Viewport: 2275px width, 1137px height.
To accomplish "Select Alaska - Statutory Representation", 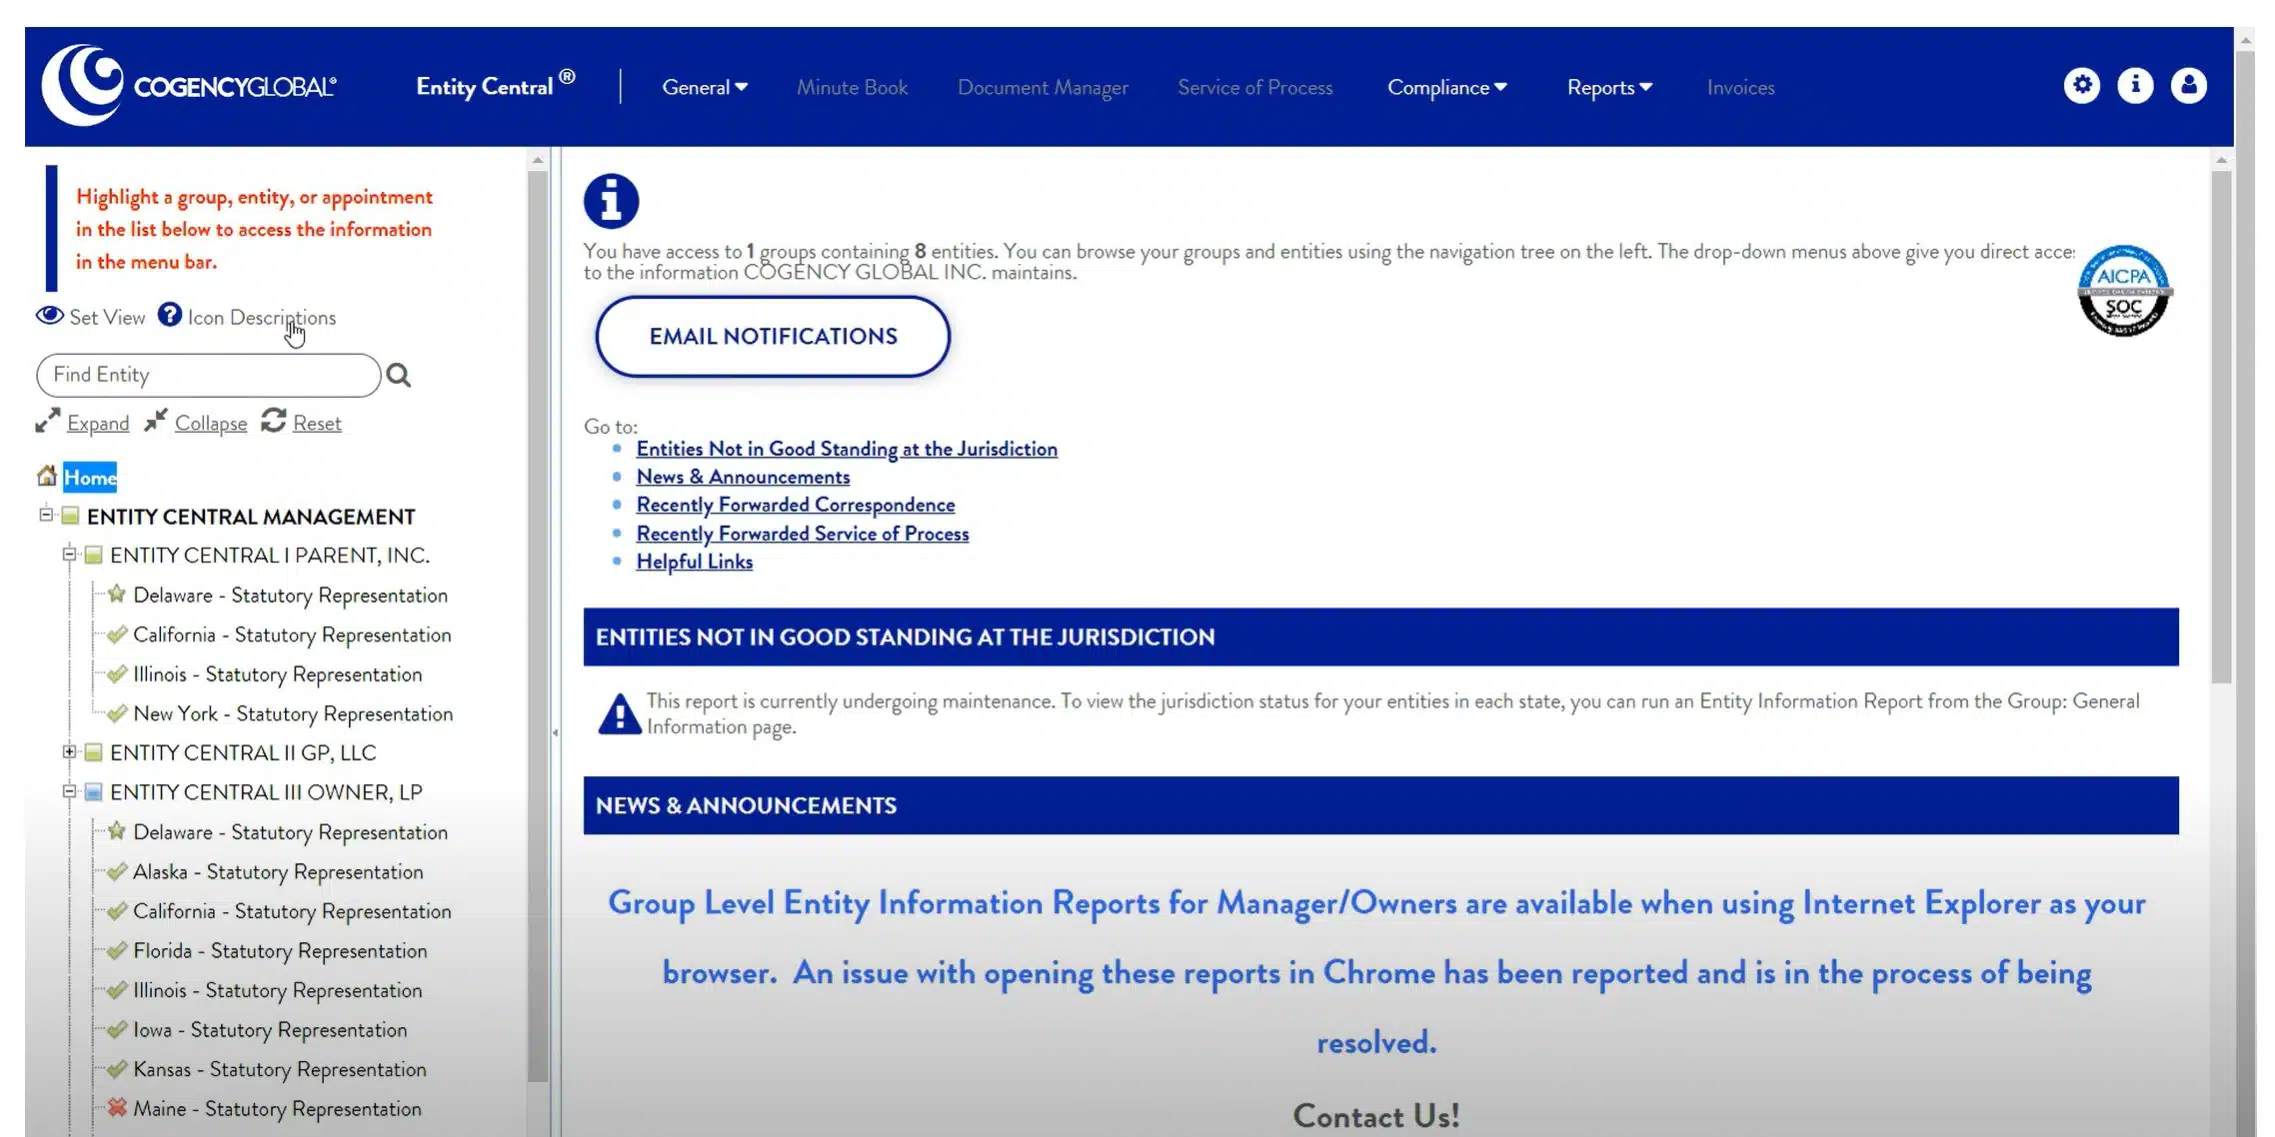I will tap(278, 872).
